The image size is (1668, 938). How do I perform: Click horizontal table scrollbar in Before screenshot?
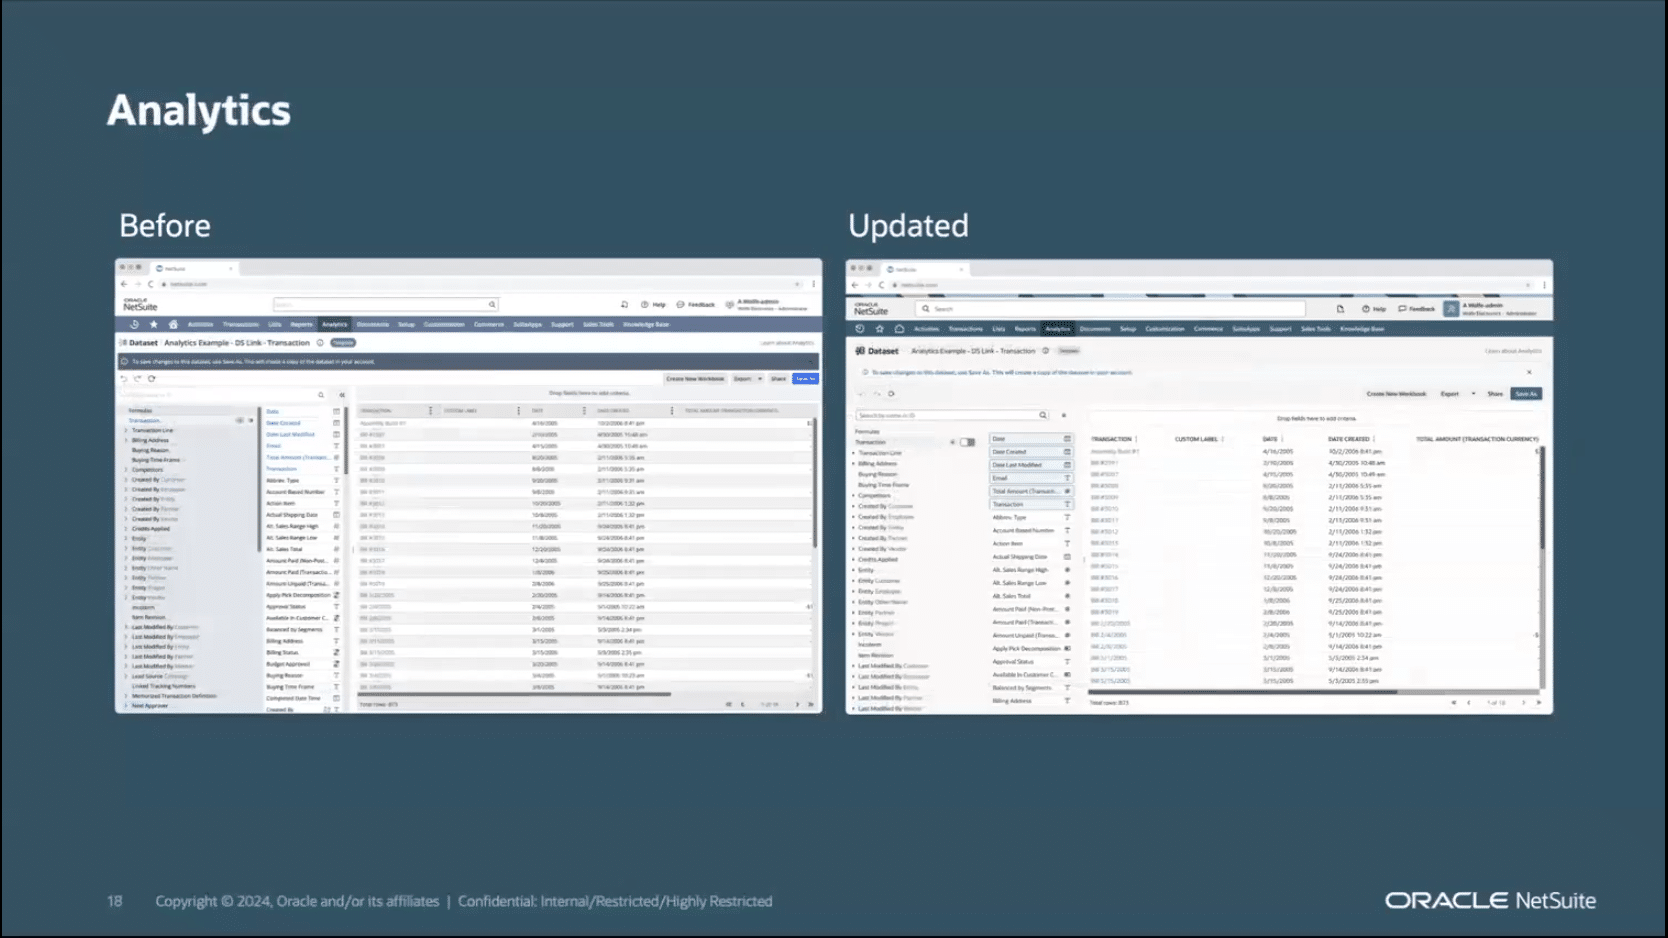514,694
